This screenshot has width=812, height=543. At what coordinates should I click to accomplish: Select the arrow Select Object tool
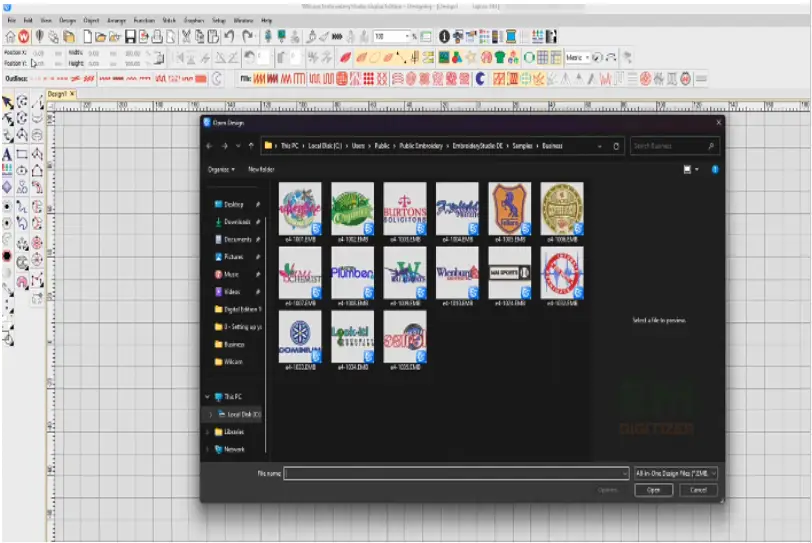(x=7, y=102)
